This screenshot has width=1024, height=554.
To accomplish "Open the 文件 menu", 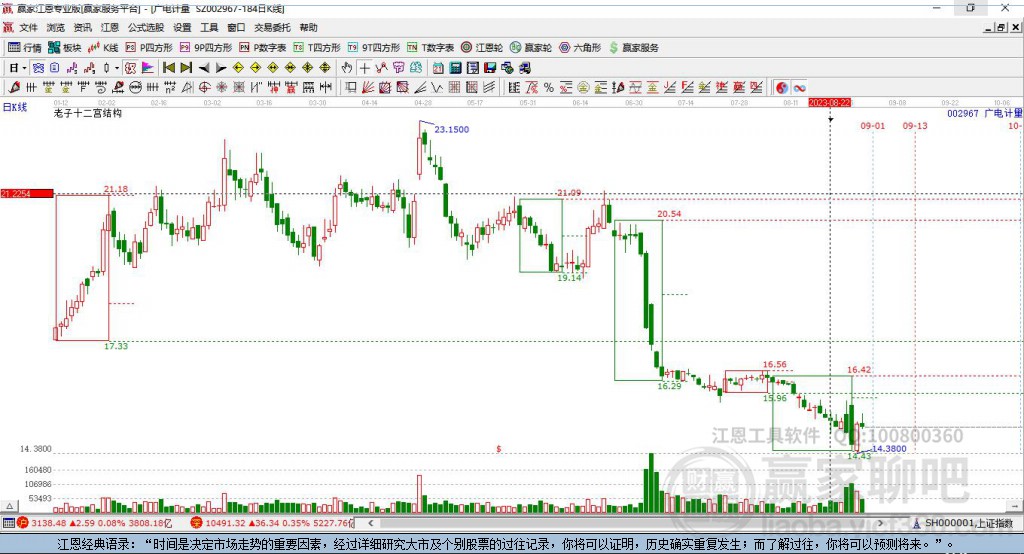I will (x=28, y=27).
